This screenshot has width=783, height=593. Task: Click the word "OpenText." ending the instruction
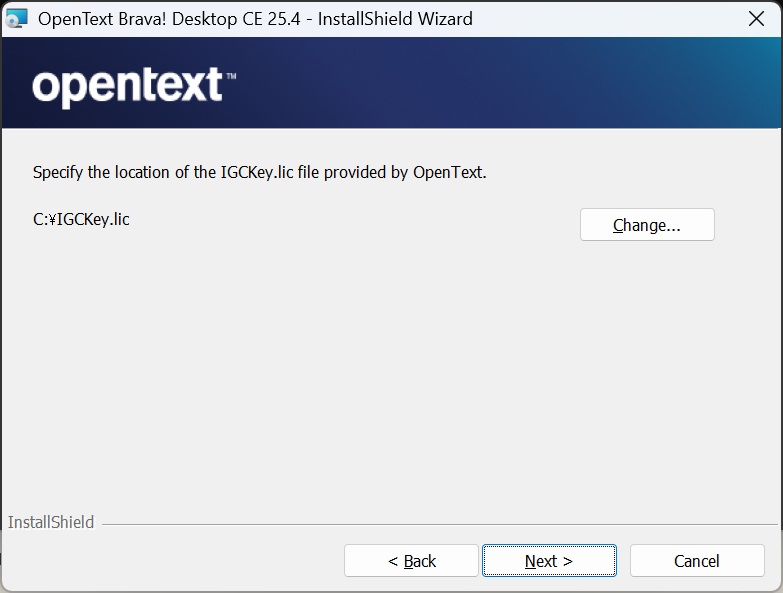click(x=449, y=172)
